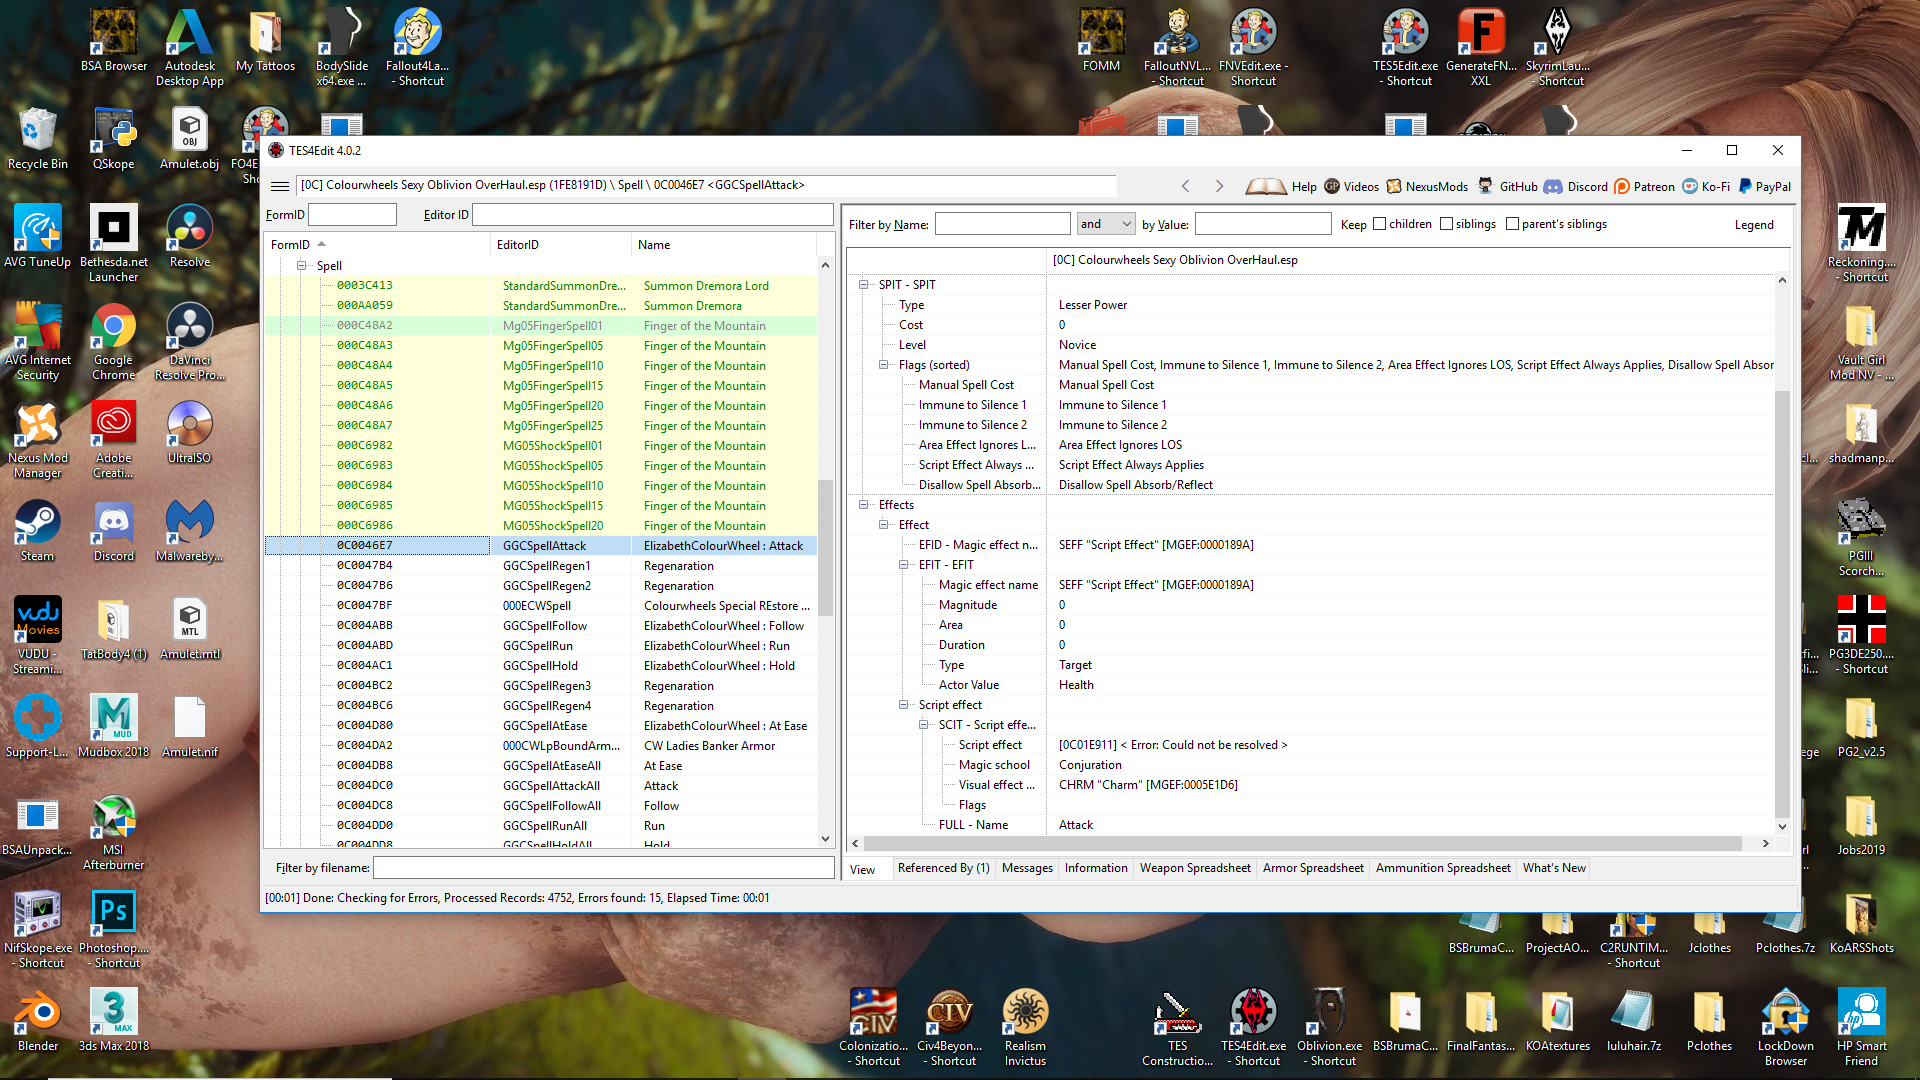The width and height of the screenshot is (1920, 1080).
Task: Open the NexusMods link
Action: pyautogui.click(x=1427, y=187)
